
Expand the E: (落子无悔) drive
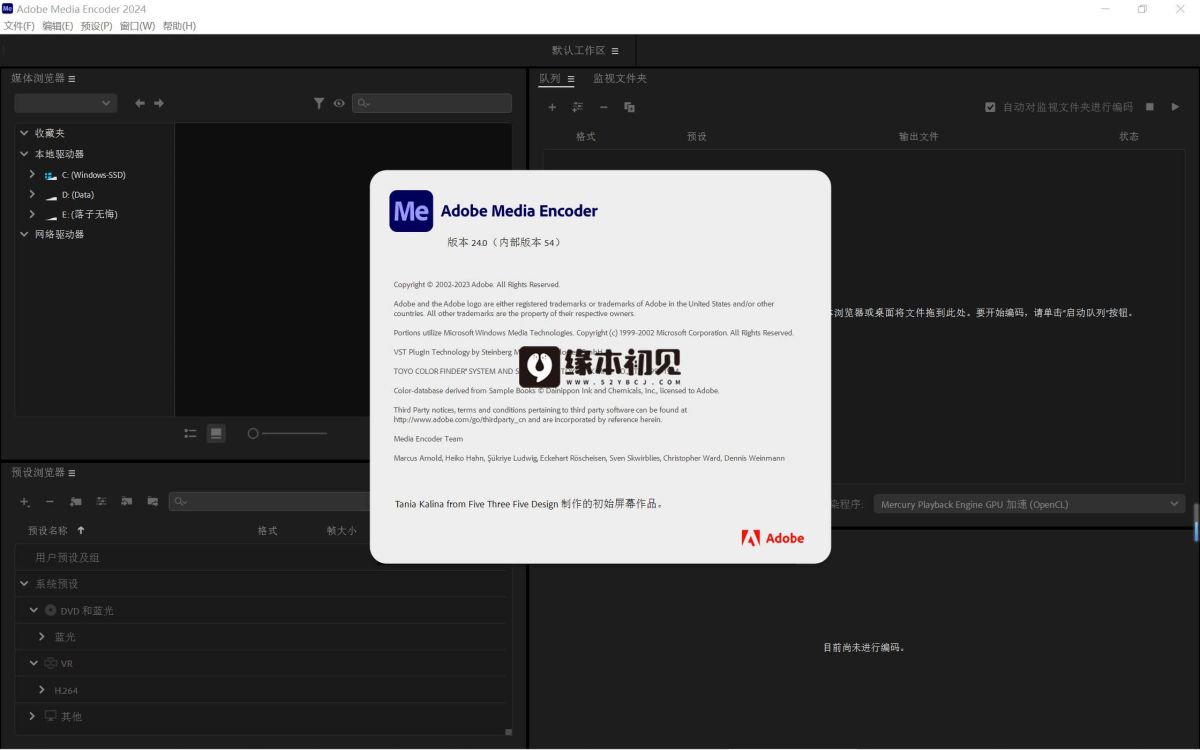tap(32, 214)
